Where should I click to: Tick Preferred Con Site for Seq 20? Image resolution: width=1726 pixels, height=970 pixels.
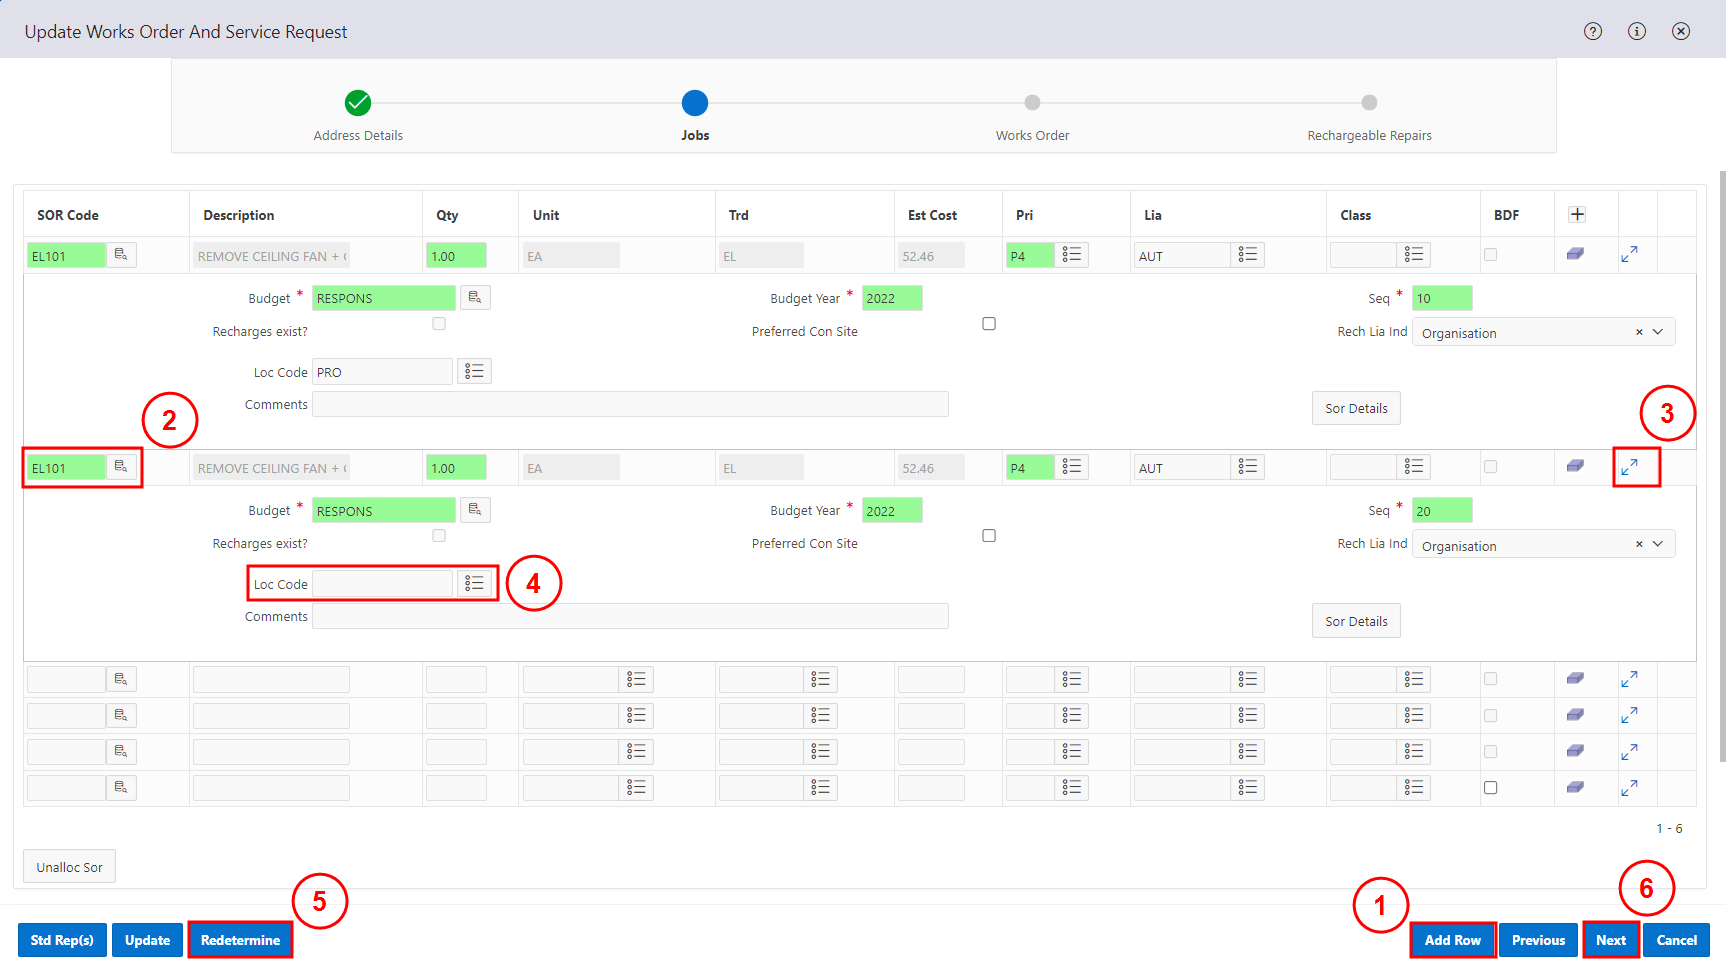pos(989,536)
